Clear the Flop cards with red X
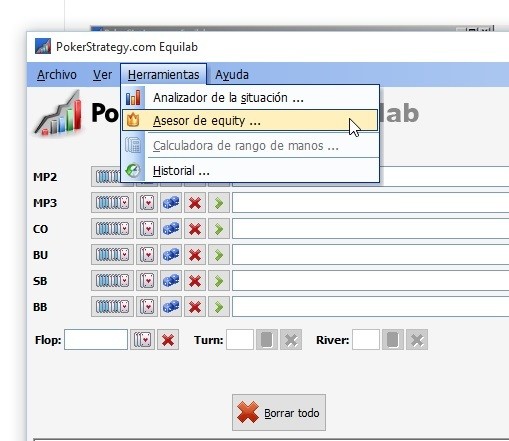Screen dimensions: 509x441 pyautogui.click(x=168, y=340)
